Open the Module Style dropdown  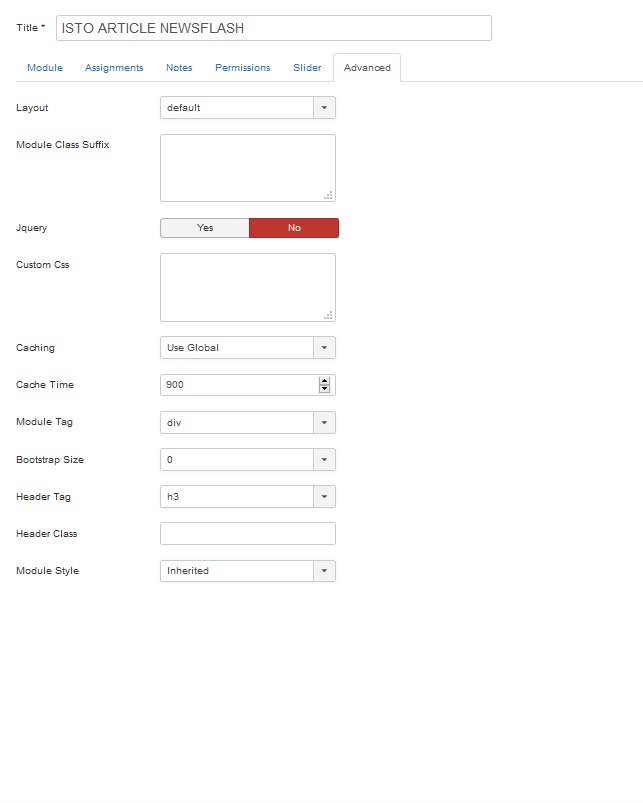coord(248,570)
